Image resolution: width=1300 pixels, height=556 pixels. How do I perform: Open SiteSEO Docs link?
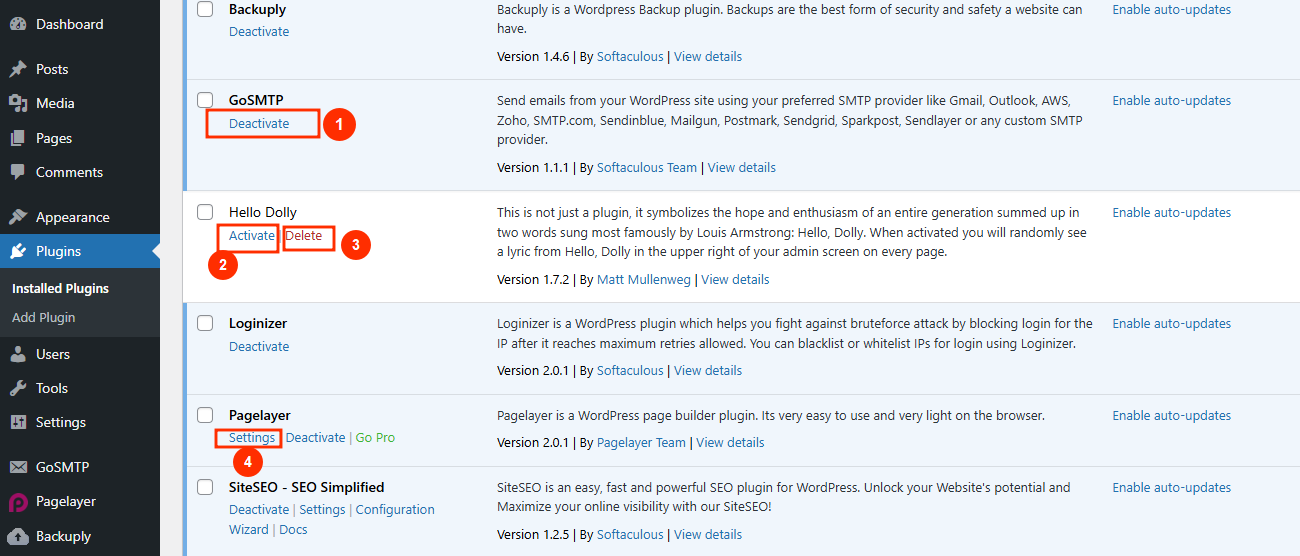(x=293, y=530)
